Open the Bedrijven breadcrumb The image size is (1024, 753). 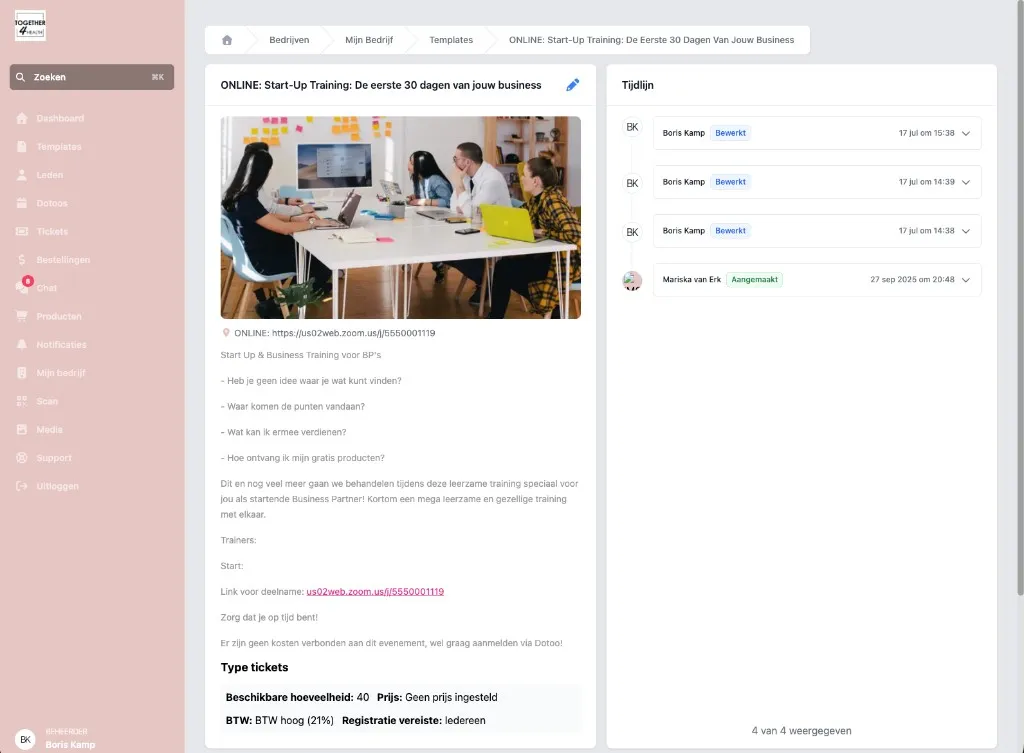coord(289,40)
